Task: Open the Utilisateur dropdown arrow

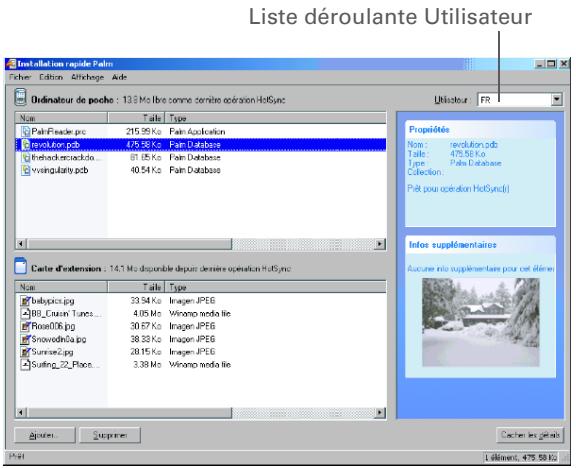Action: (557, 100)
